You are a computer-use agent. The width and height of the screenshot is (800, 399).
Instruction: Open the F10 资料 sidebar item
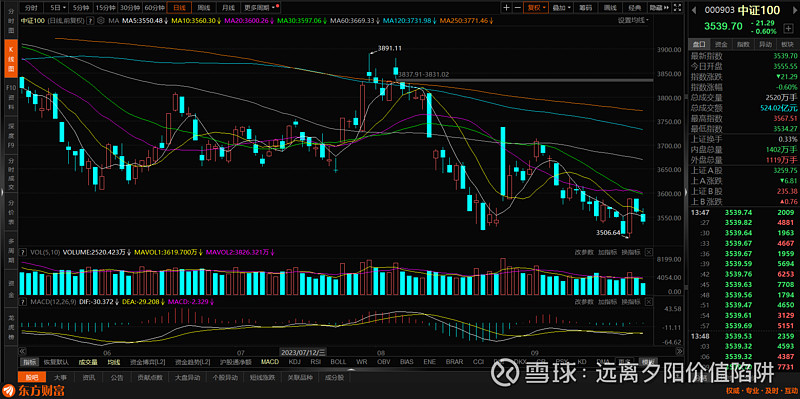[x=10, y=94]
